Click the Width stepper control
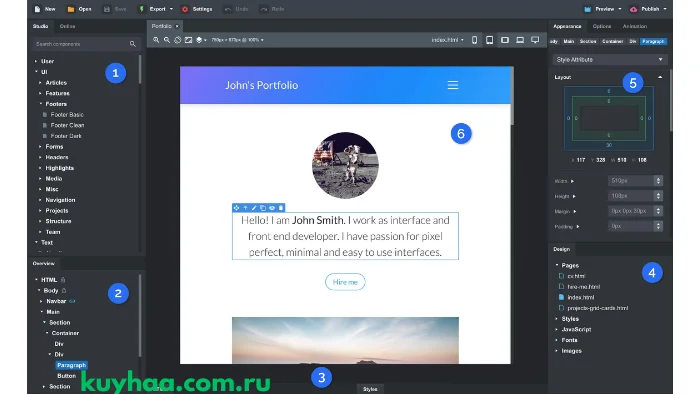 click(658, 181)
